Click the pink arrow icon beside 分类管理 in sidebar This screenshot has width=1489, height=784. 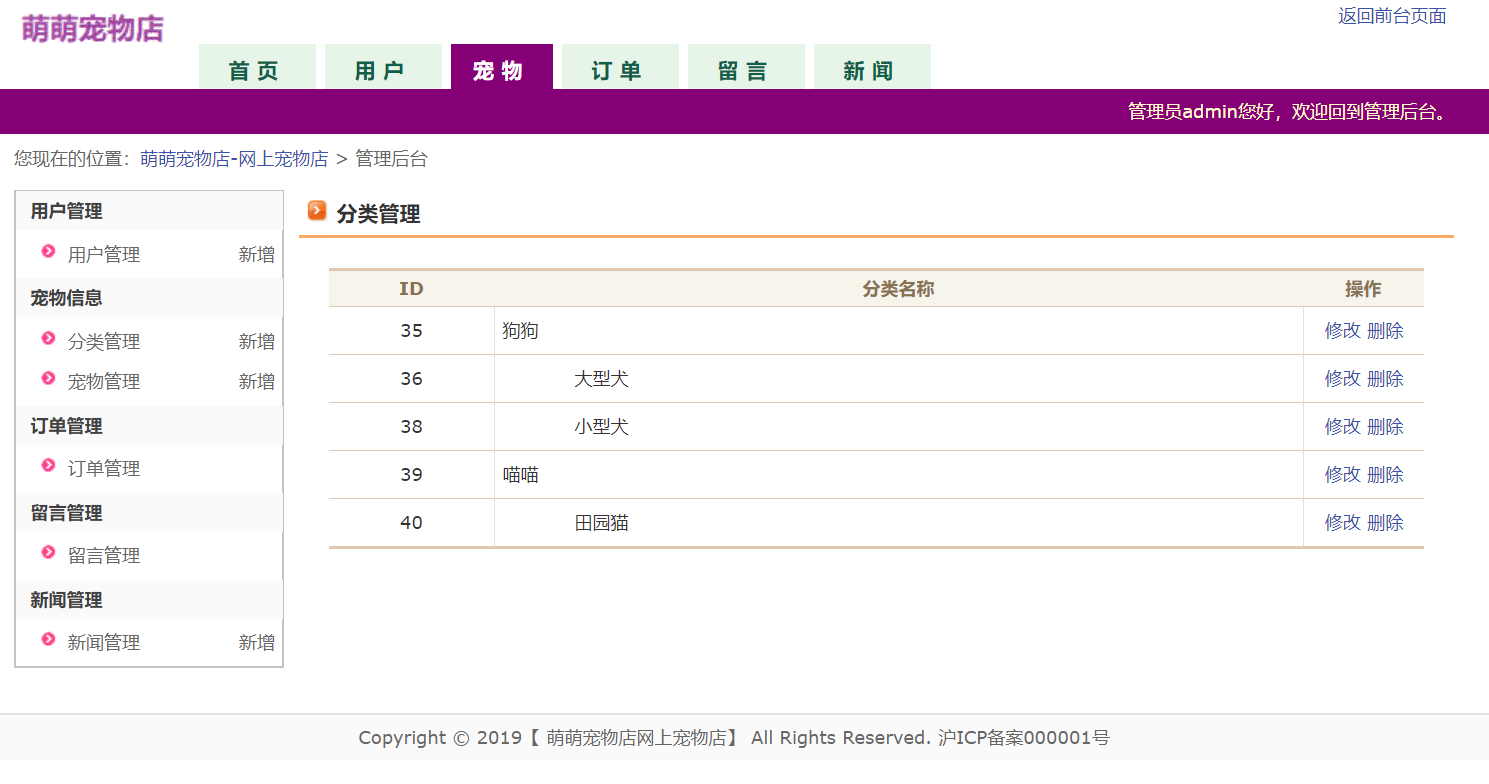(48, 340)
